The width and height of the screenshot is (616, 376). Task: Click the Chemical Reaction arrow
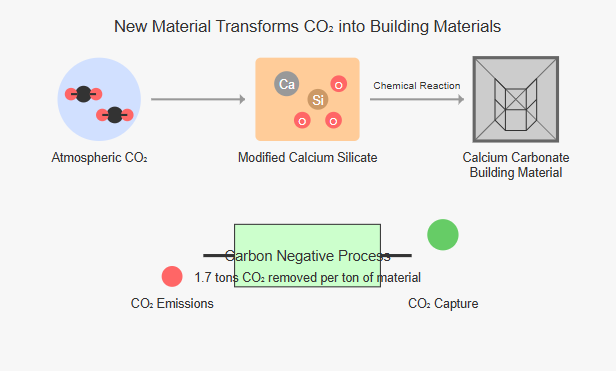[417, 99]
